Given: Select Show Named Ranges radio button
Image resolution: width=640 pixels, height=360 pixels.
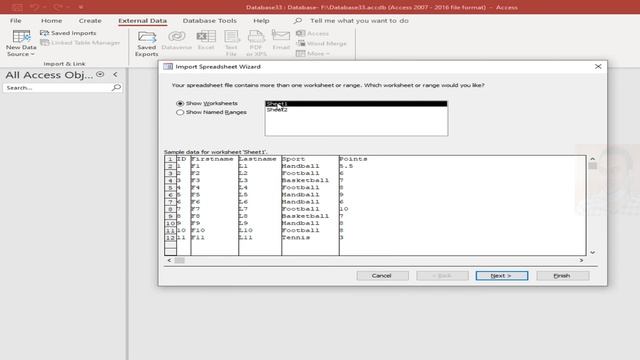Looking at the screenshot, I should coord(180,112).
